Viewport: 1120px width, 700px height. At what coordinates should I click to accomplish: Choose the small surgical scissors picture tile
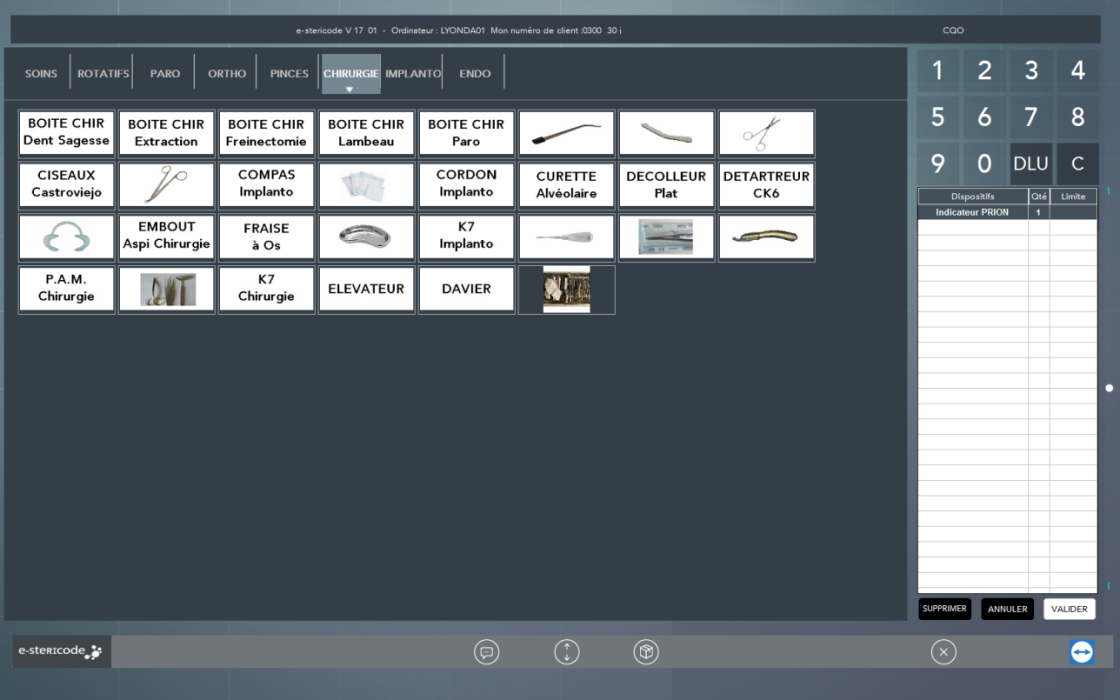point(766,133)
